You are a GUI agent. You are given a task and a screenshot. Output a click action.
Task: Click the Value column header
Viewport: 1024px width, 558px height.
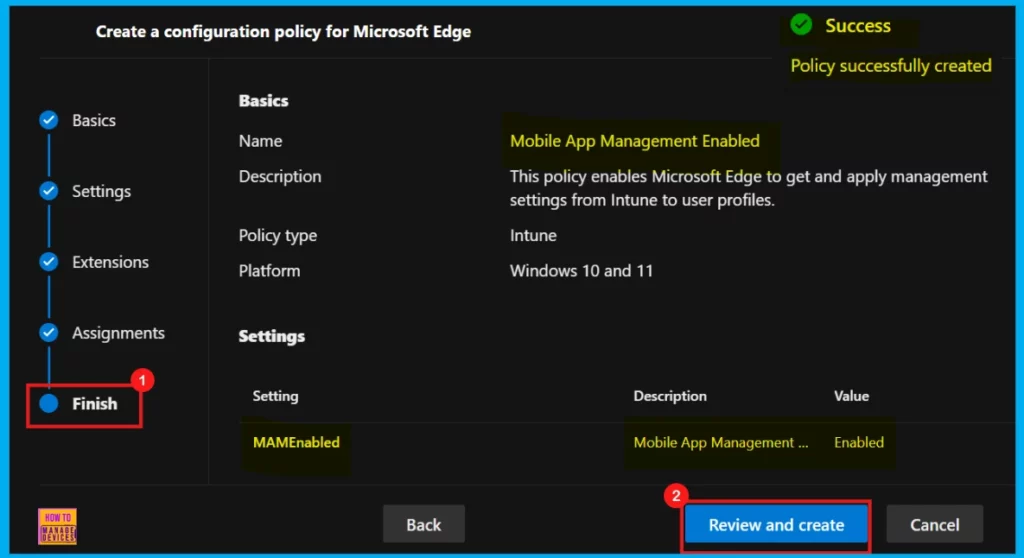pos(852,396)
